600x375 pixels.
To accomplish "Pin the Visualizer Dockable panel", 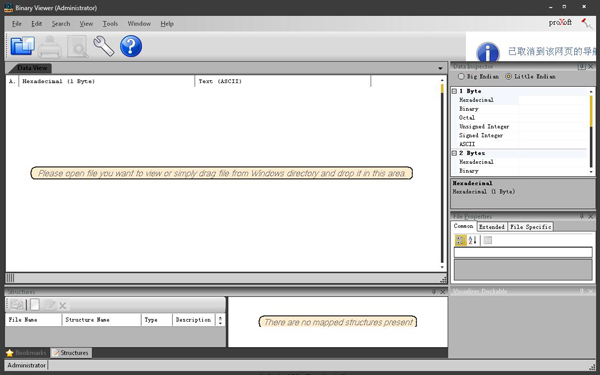I will (x=582, y=291).
